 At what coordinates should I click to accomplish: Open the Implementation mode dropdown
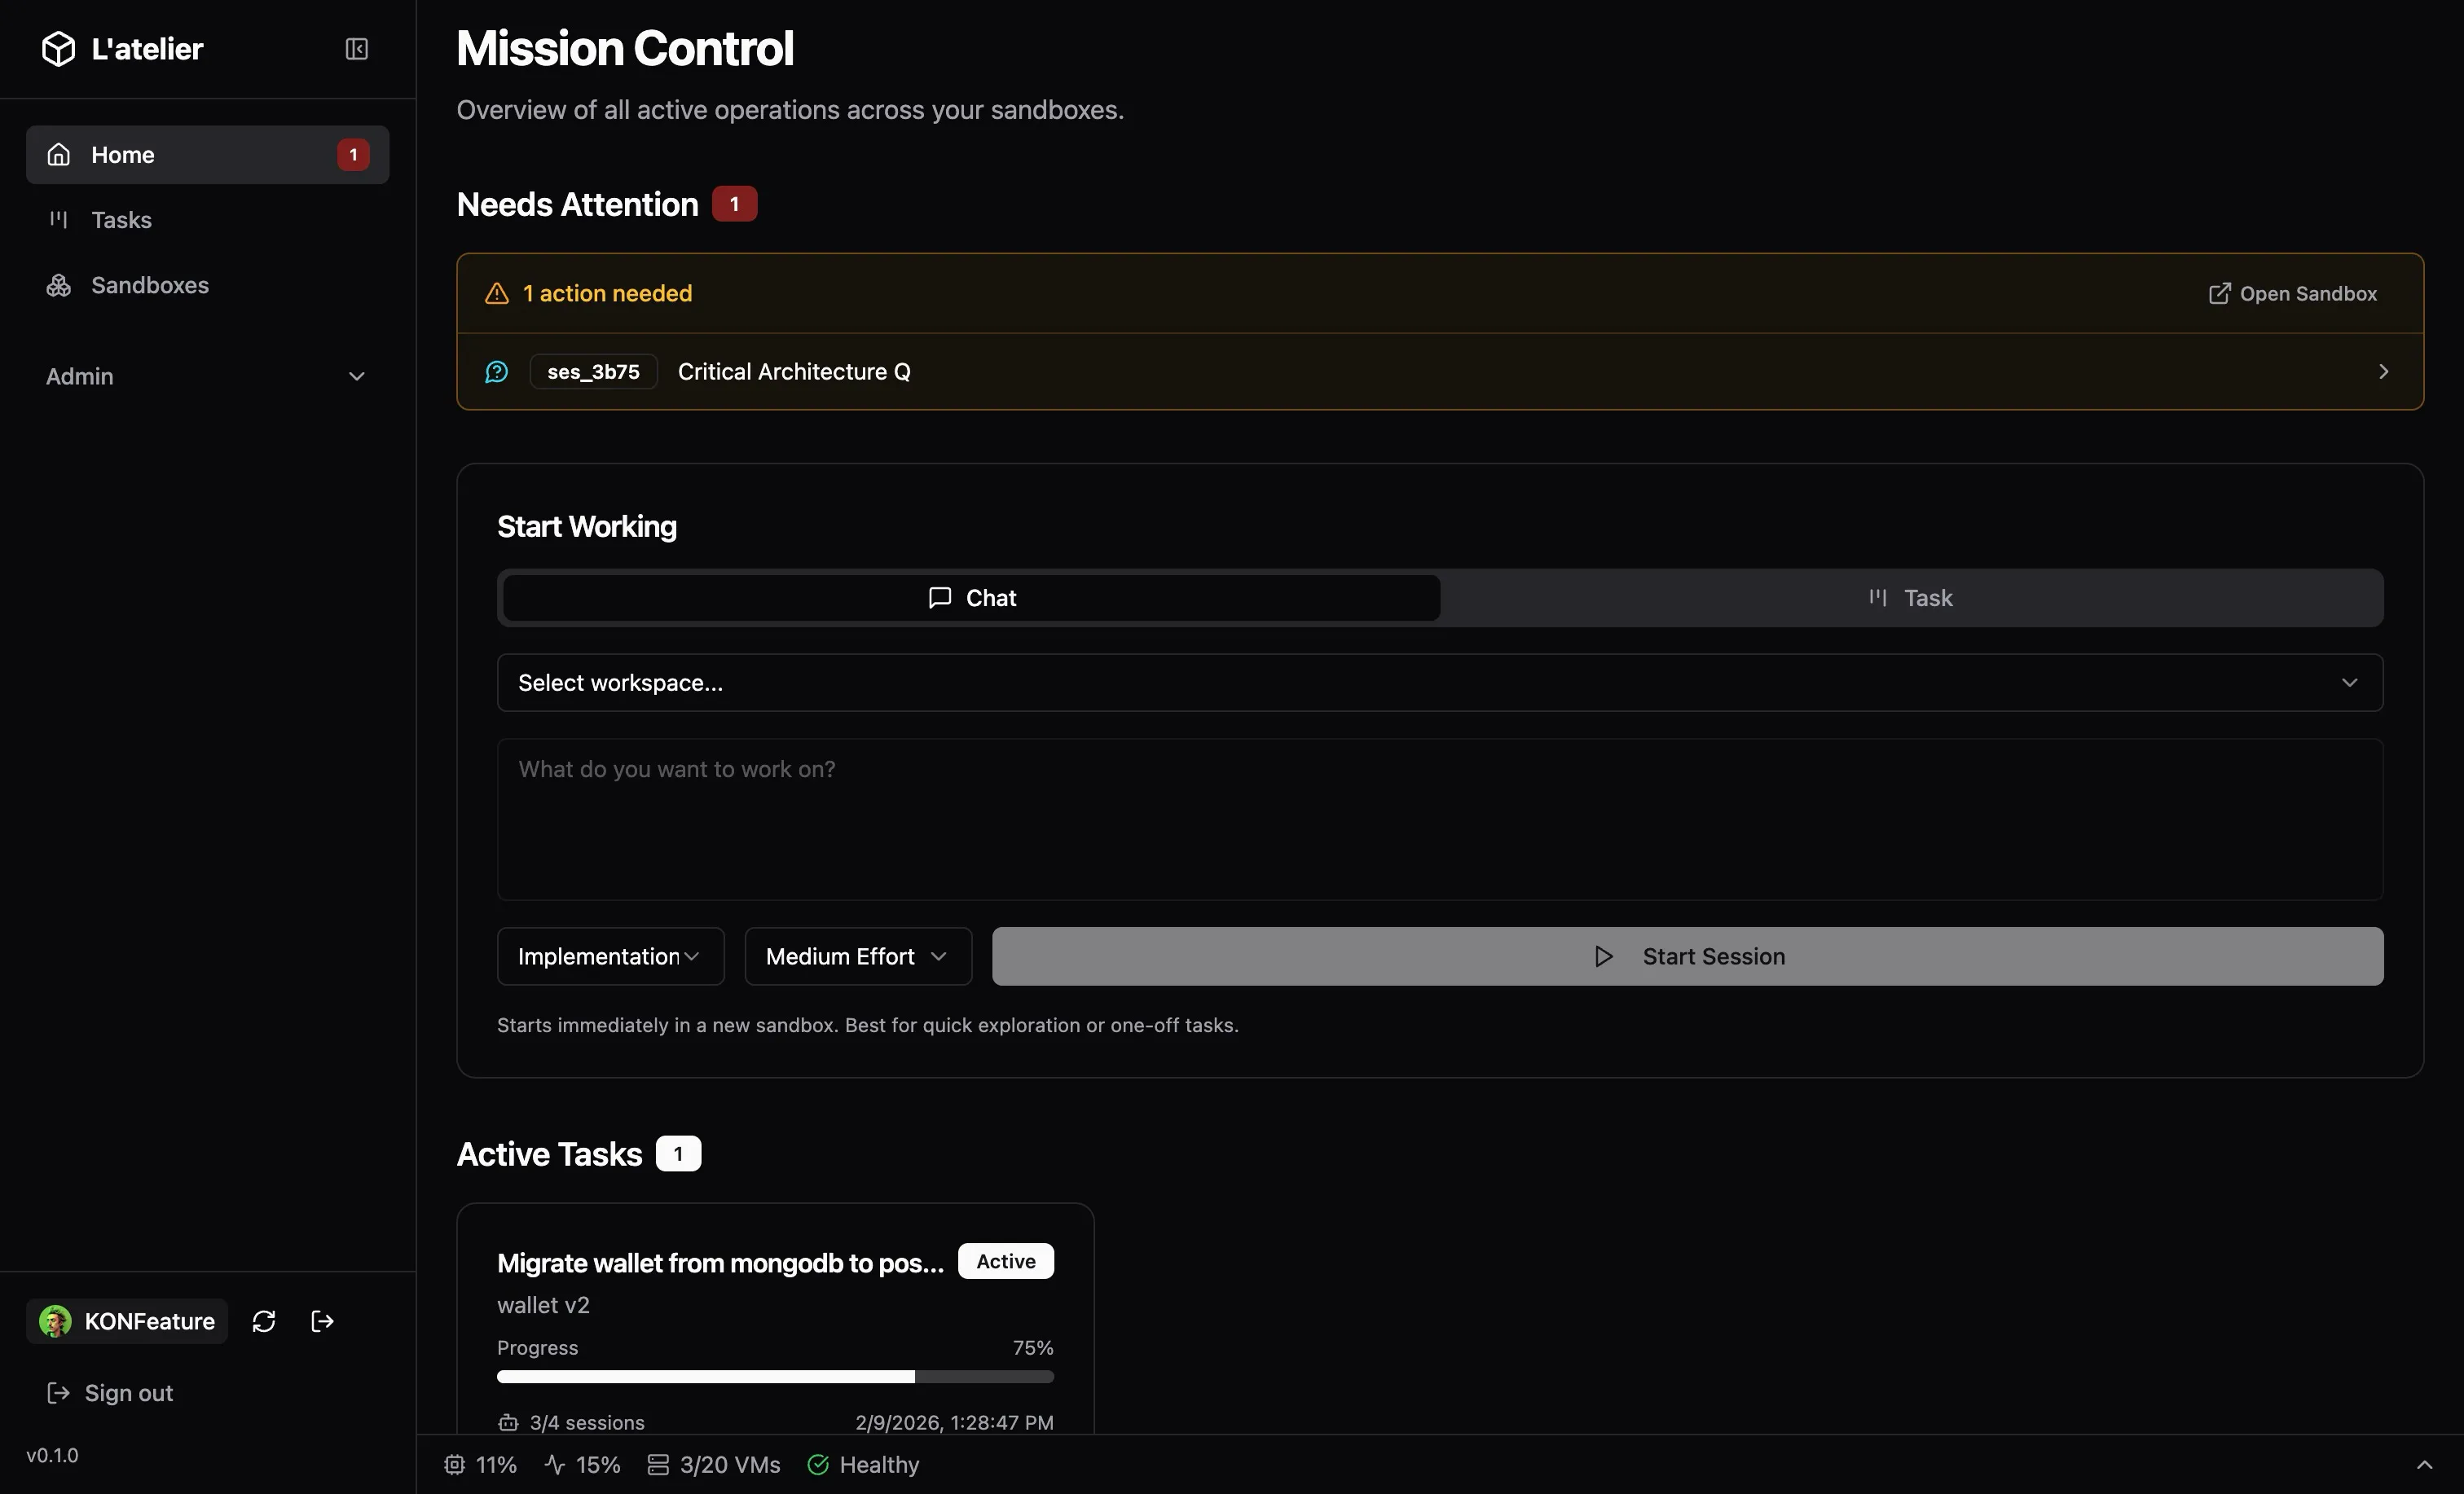pos(610,956)
